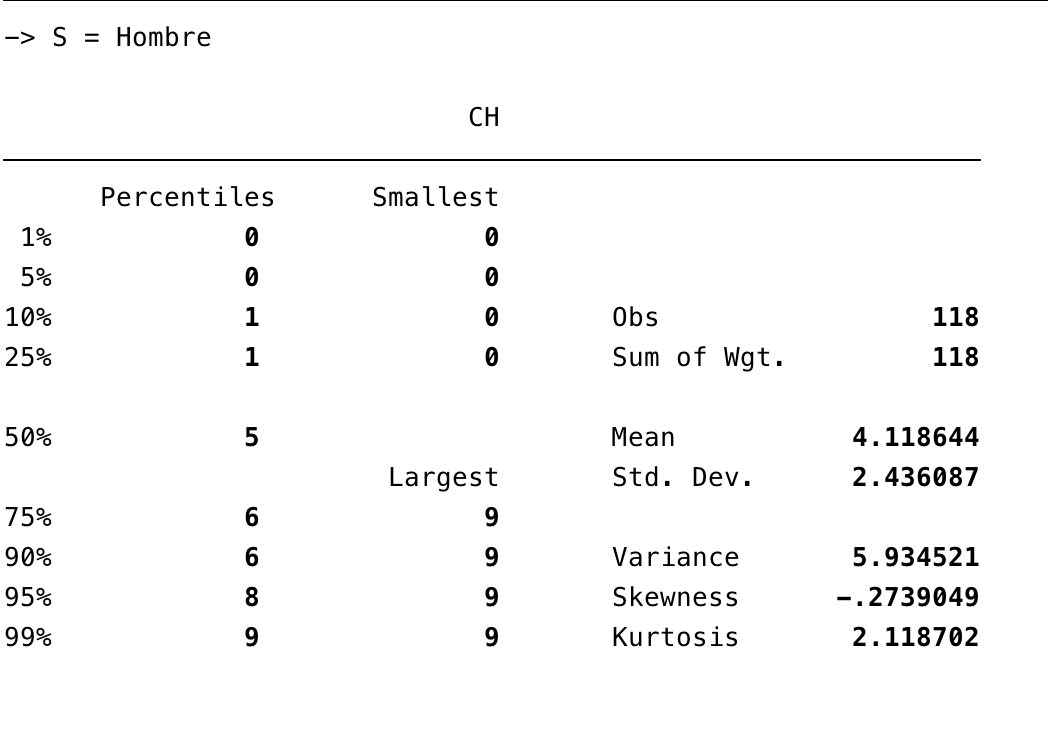Click the Obs label
Image resolution: width=1048 pixels, height=736 pixels.
click(635, 318)
